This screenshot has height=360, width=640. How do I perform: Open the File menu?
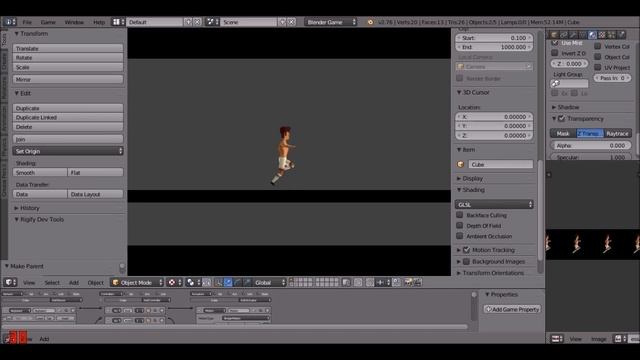(27, 22)
